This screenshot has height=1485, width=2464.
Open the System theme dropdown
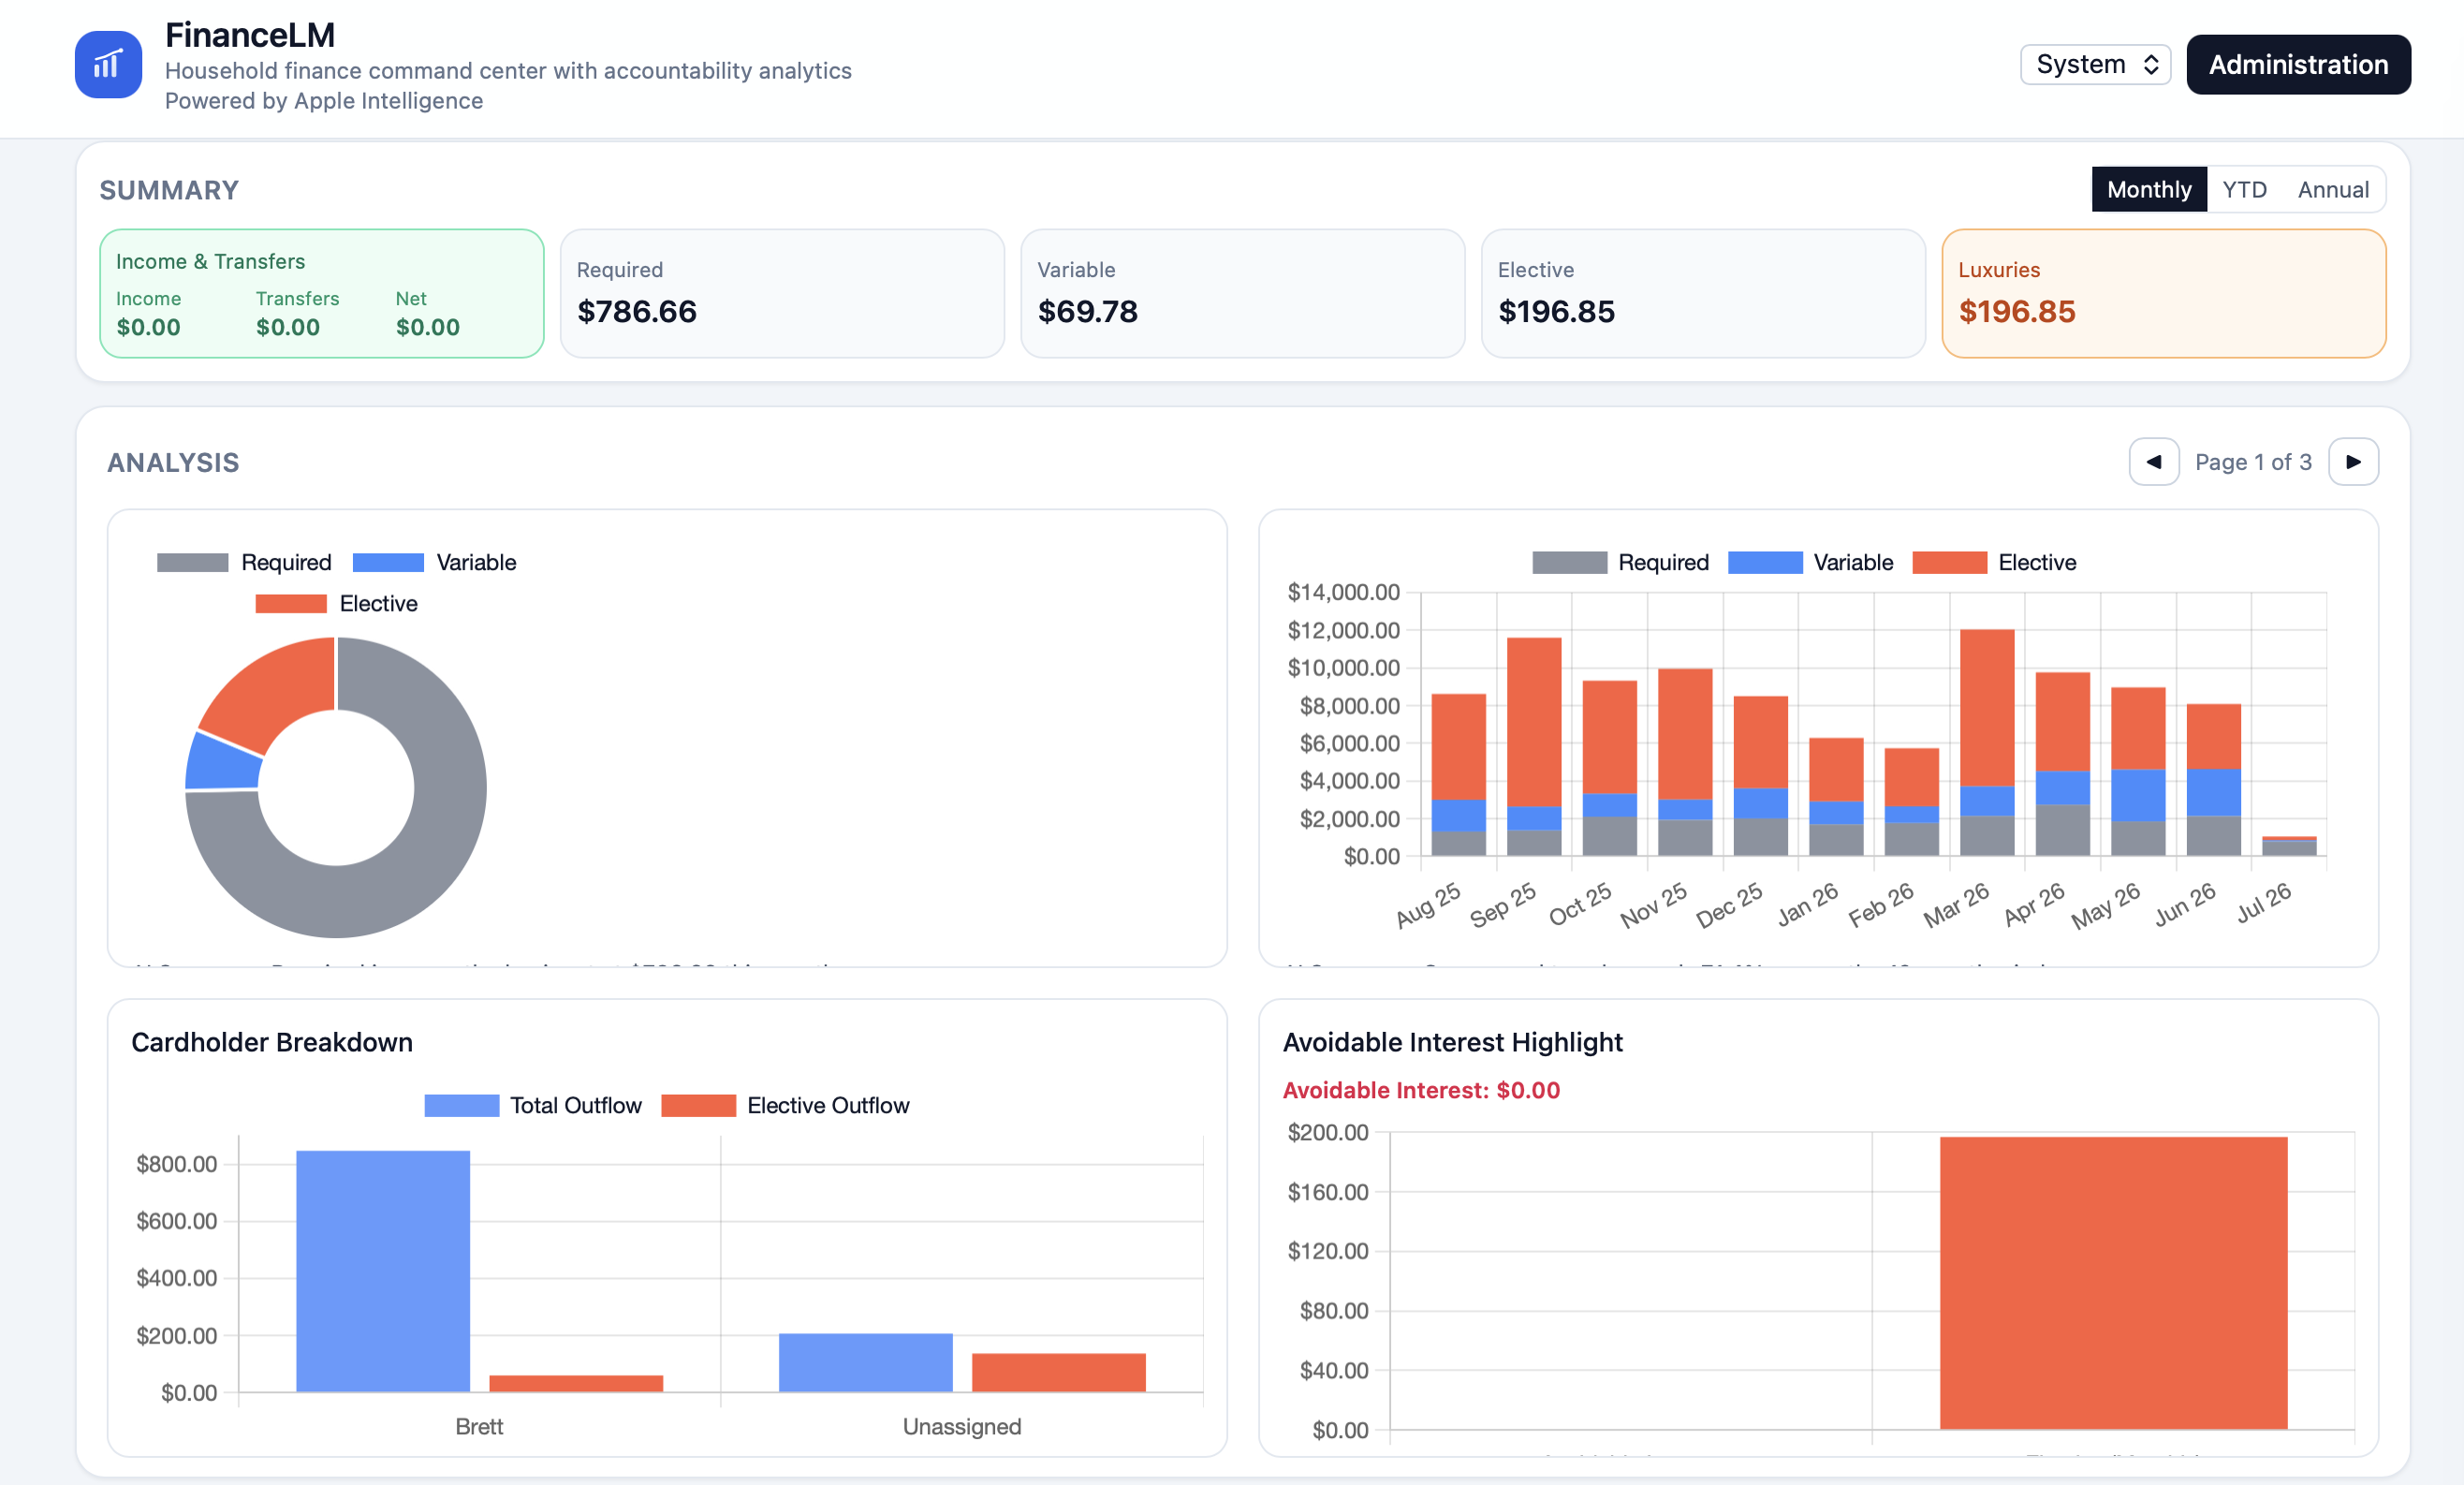click(2095, 65)
